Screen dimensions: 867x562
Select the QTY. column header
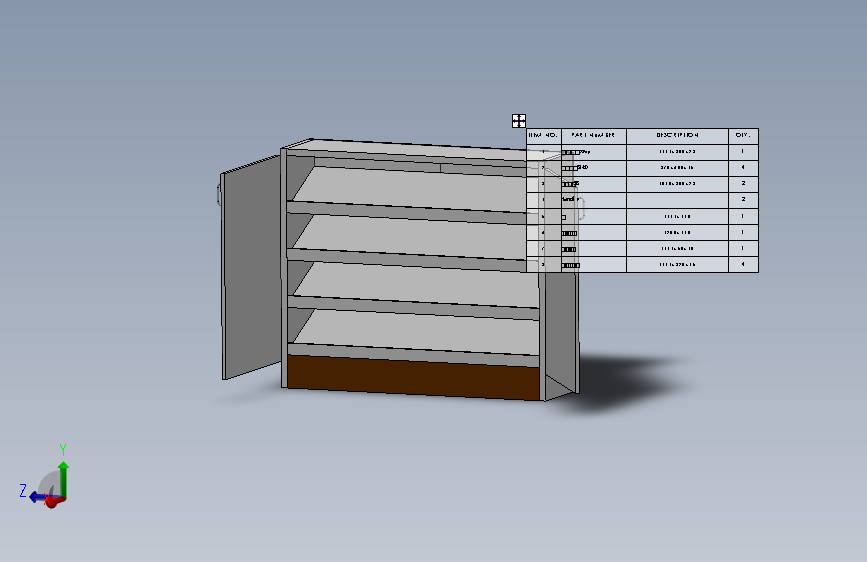tap(743, 136)
